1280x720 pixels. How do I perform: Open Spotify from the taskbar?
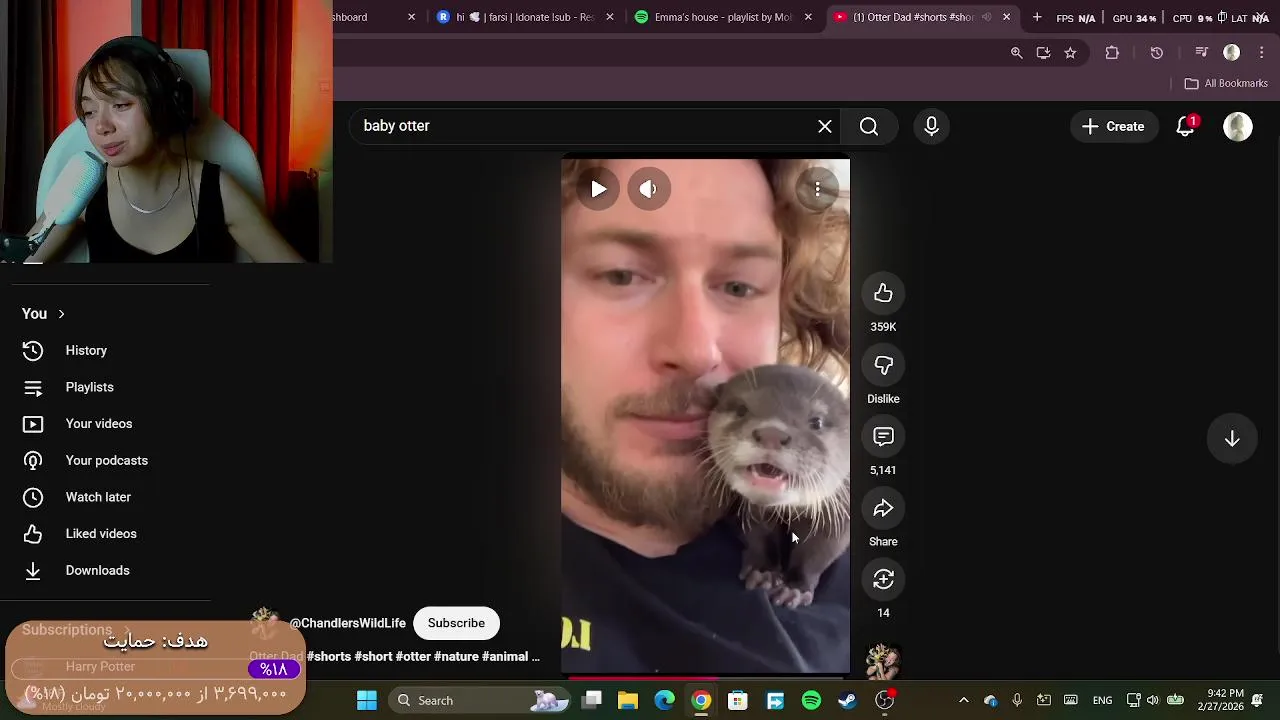click(x=811, y=701)
